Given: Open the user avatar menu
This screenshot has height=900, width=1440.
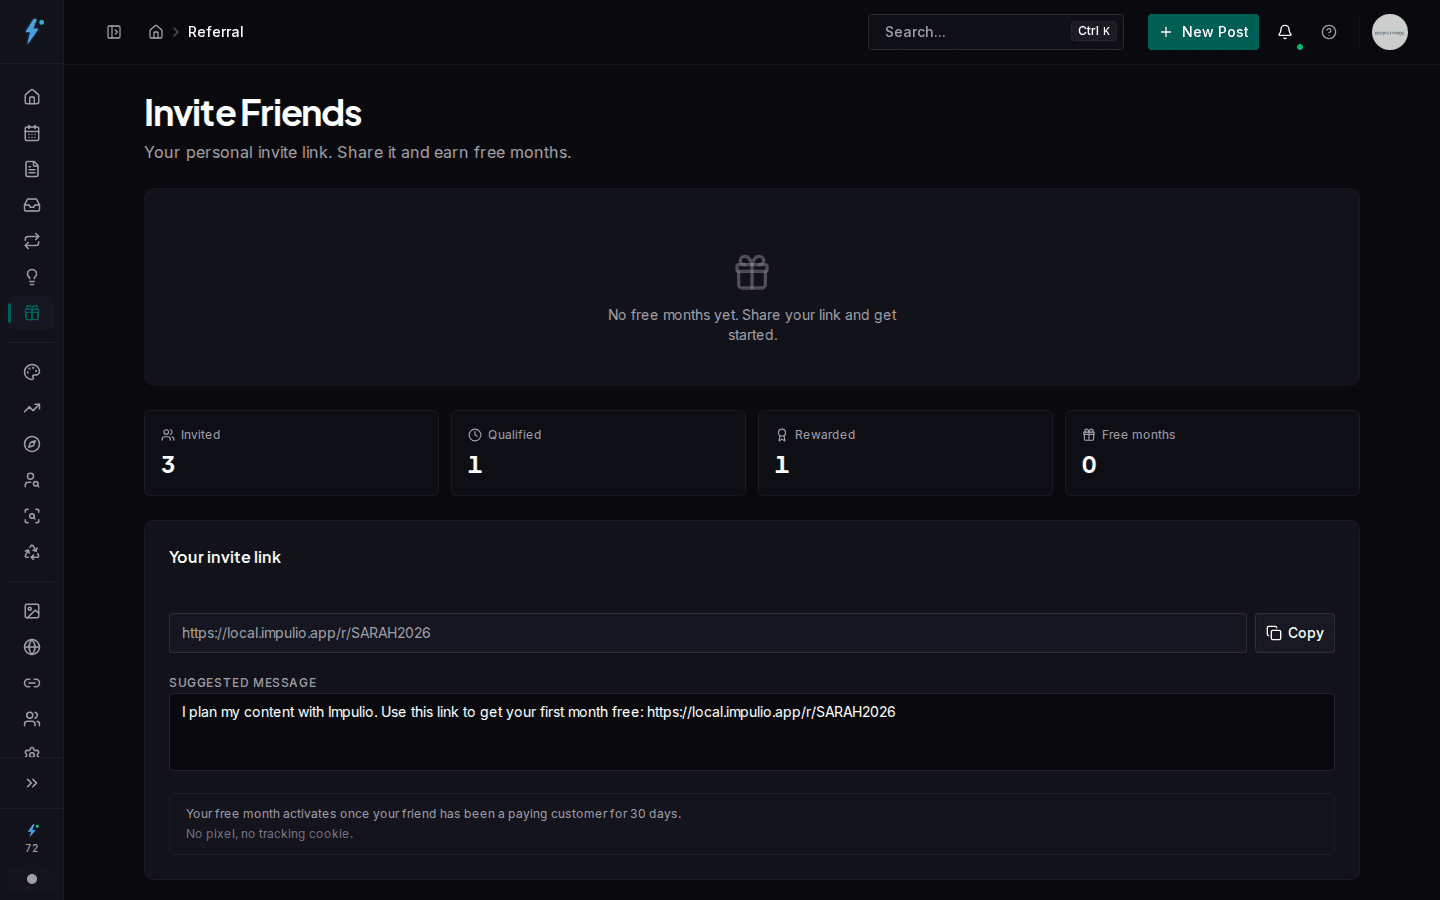Looking at the screenshot, I should click(x=1390, y=32).
